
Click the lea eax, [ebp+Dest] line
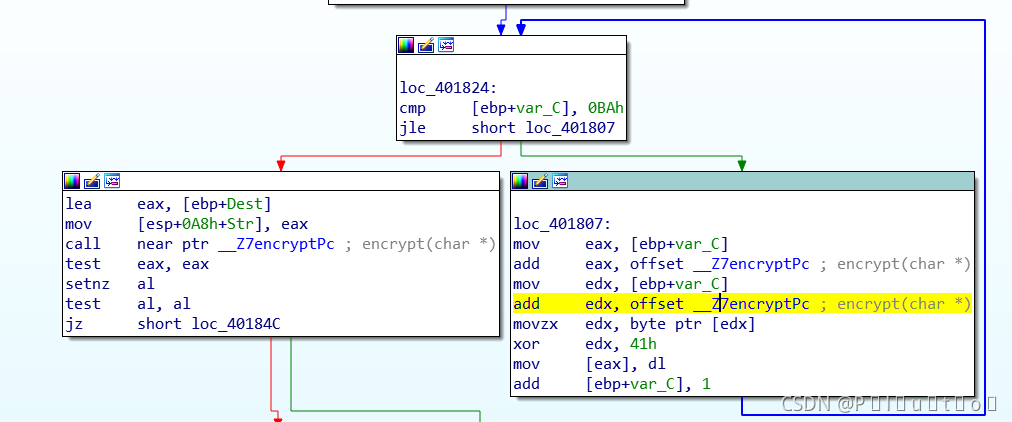(168, 205)
